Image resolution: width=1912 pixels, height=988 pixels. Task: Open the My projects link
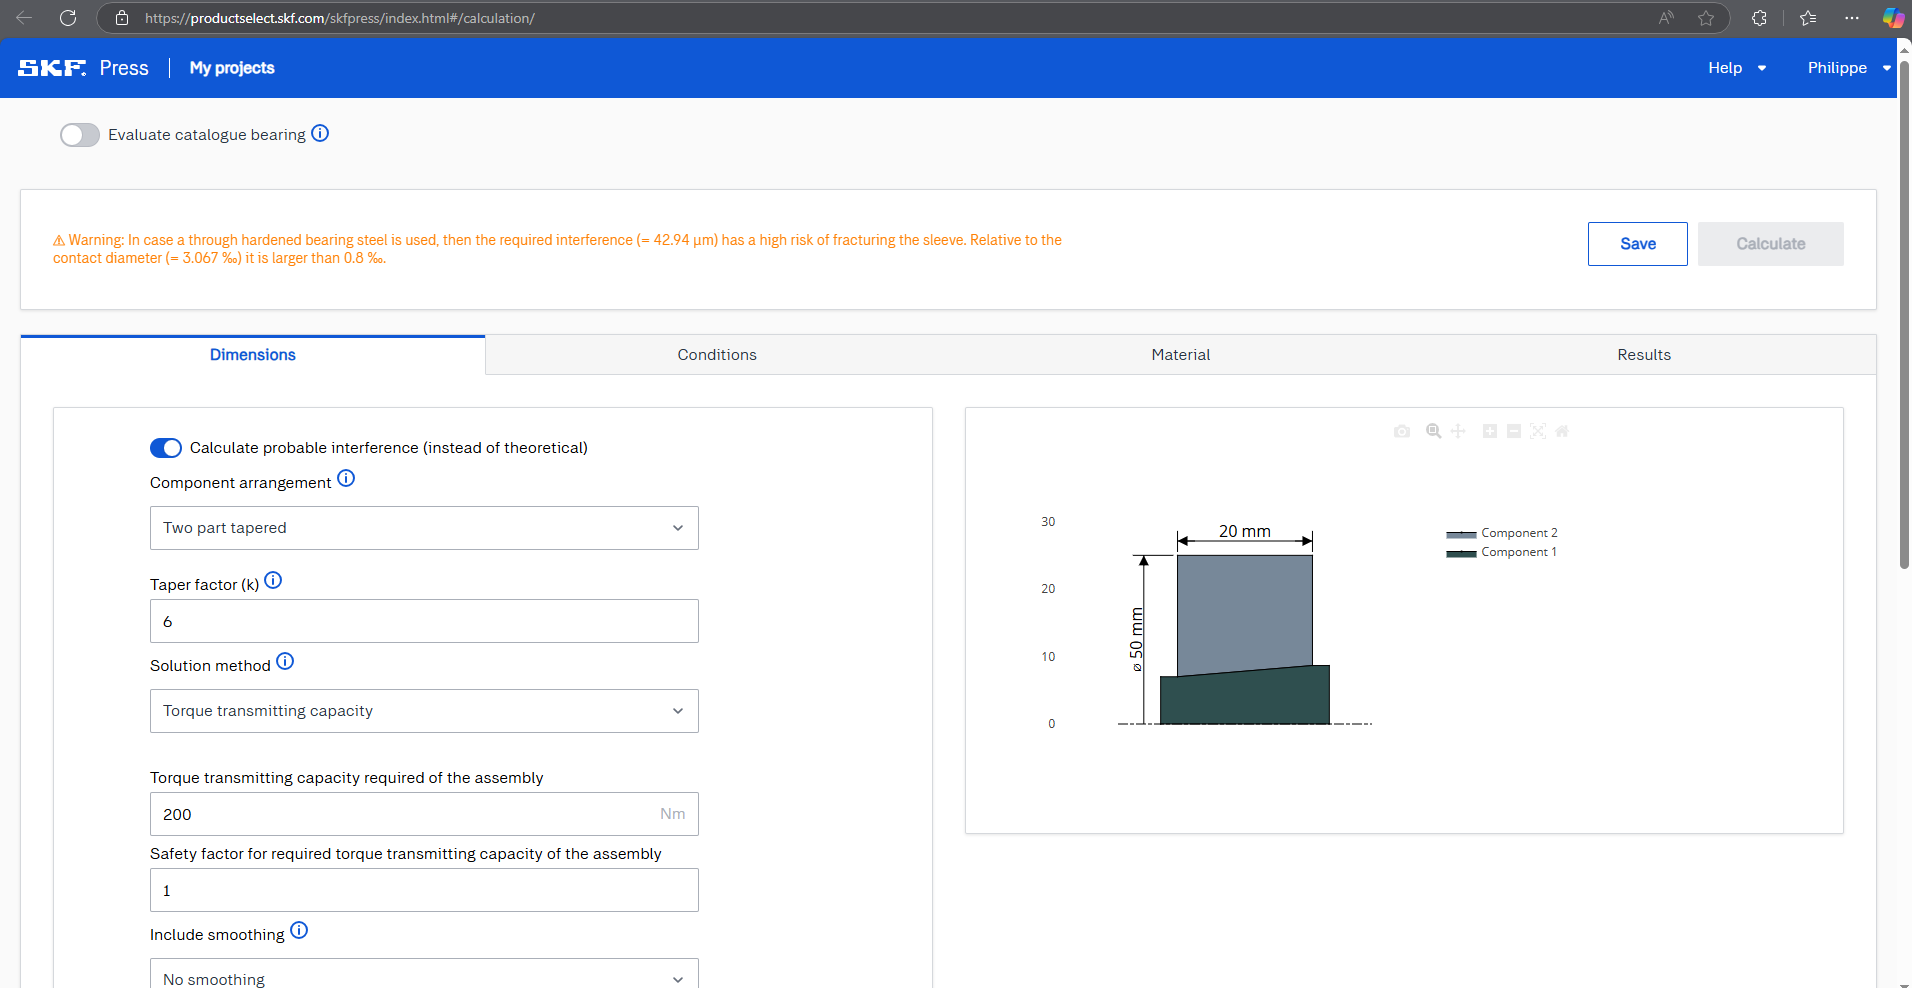point(232,68)
